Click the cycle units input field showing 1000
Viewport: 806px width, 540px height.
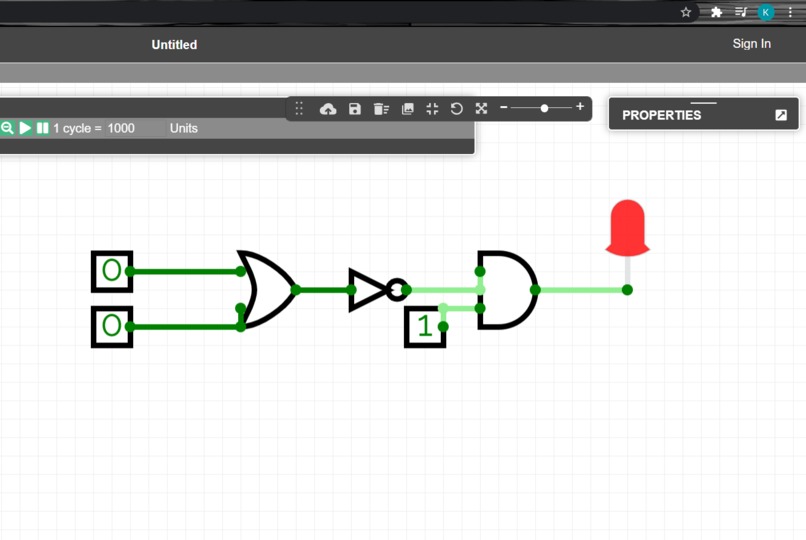[x=136, y=128]
